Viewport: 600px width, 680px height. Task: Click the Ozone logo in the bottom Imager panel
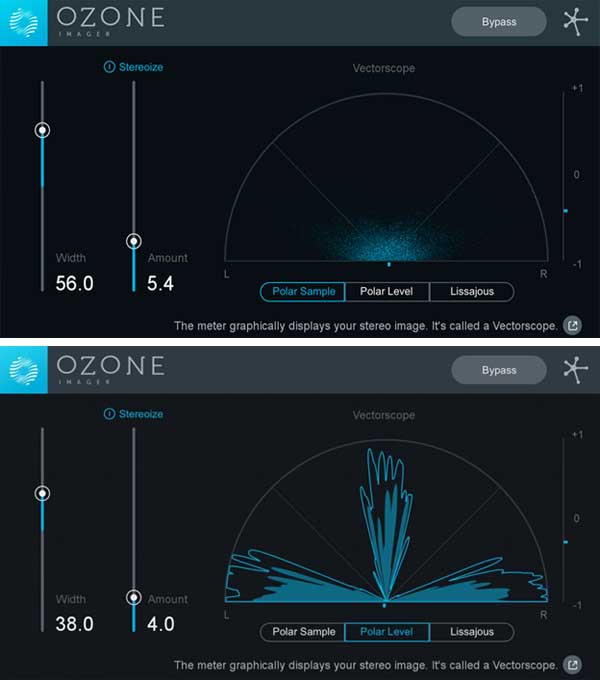point(24,370)
